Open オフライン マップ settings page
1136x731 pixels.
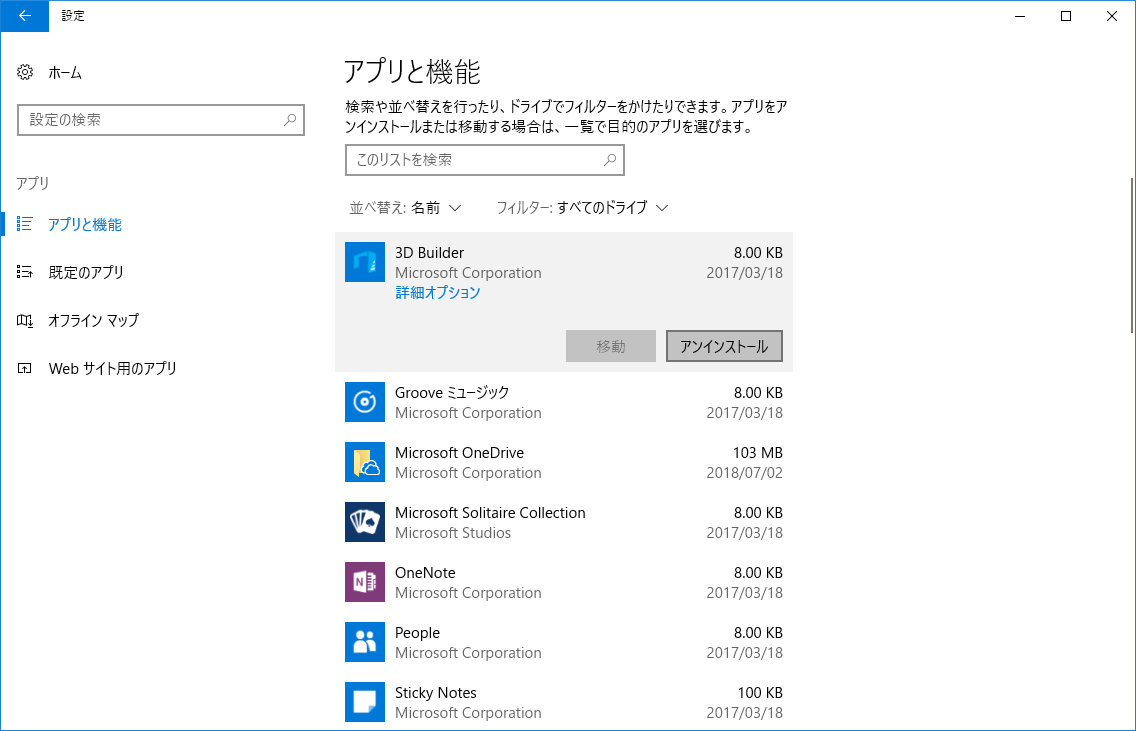[x=93, y=320]
